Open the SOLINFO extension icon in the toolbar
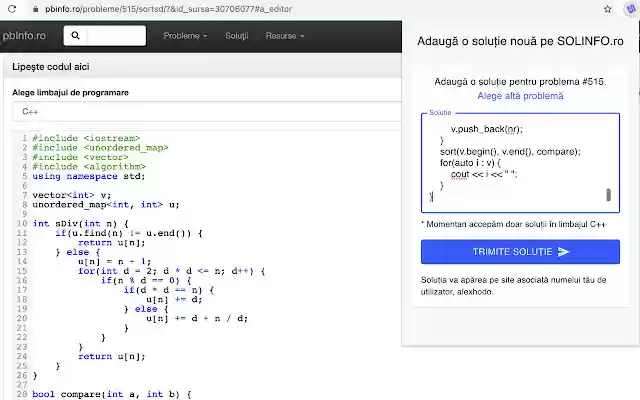The height and width of the screenshot is (400, 640). (631, 9)
